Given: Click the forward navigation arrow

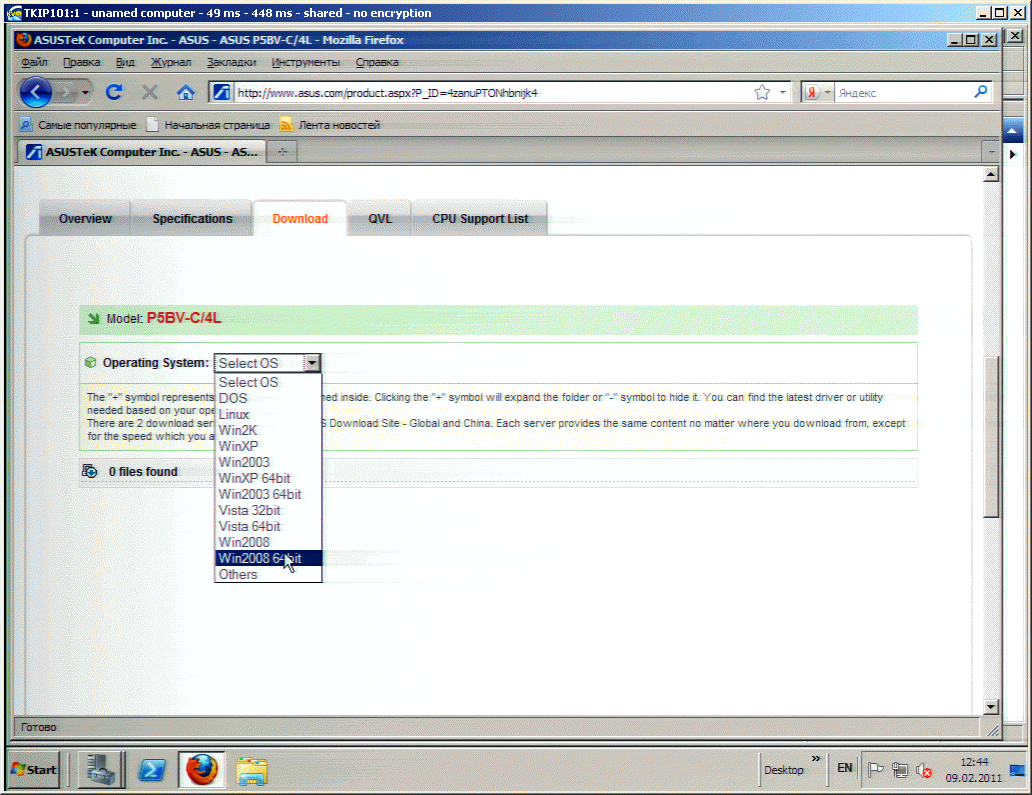Looking at the screenshot, I should click(x=66, y=93).
